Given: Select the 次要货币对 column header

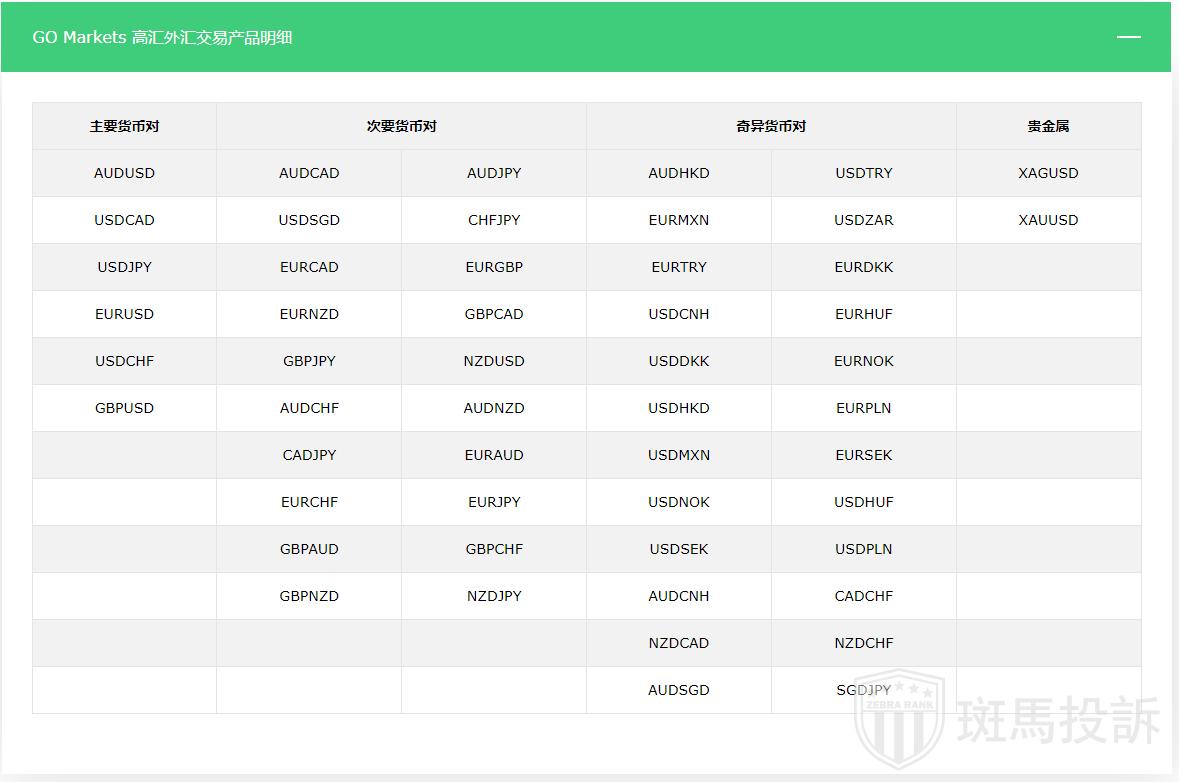Looking at the screenshot, I should pos(402,126).
